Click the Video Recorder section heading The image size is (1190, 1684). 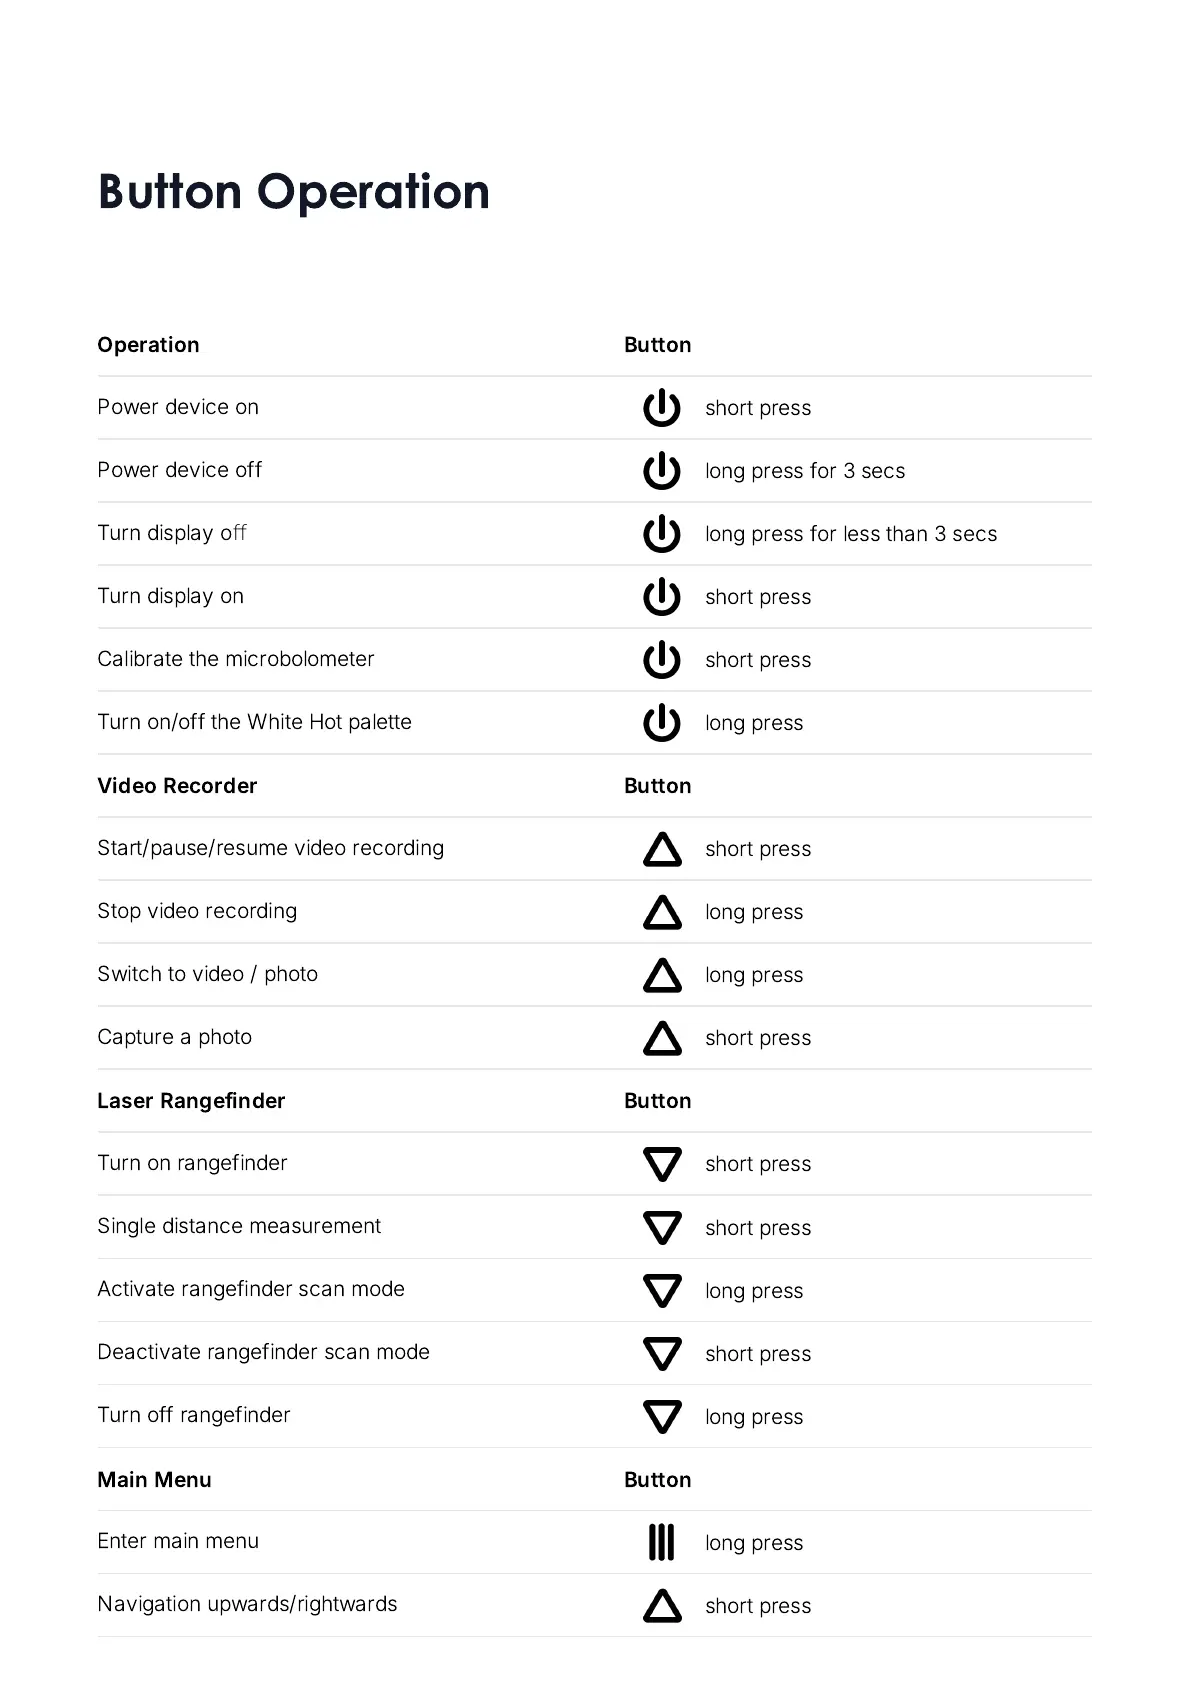tap(177, 786)
